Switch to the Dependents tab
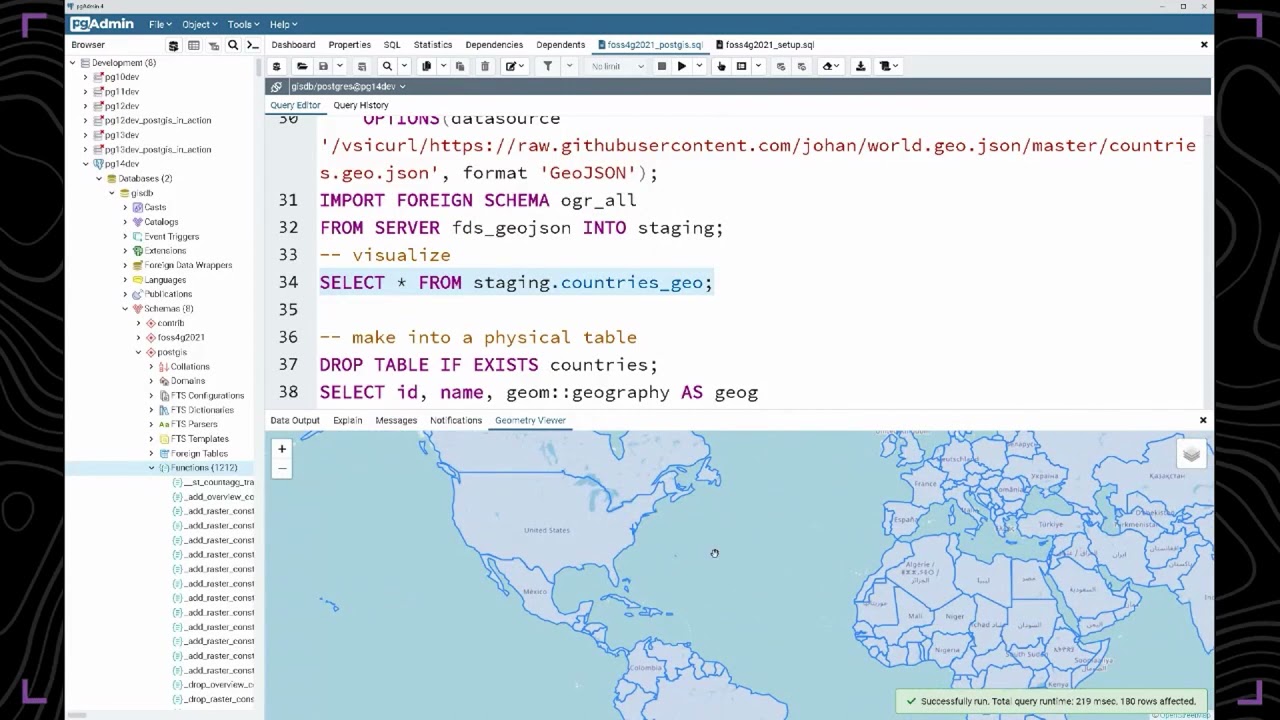1280x720 pixels. tap(560, 45)
